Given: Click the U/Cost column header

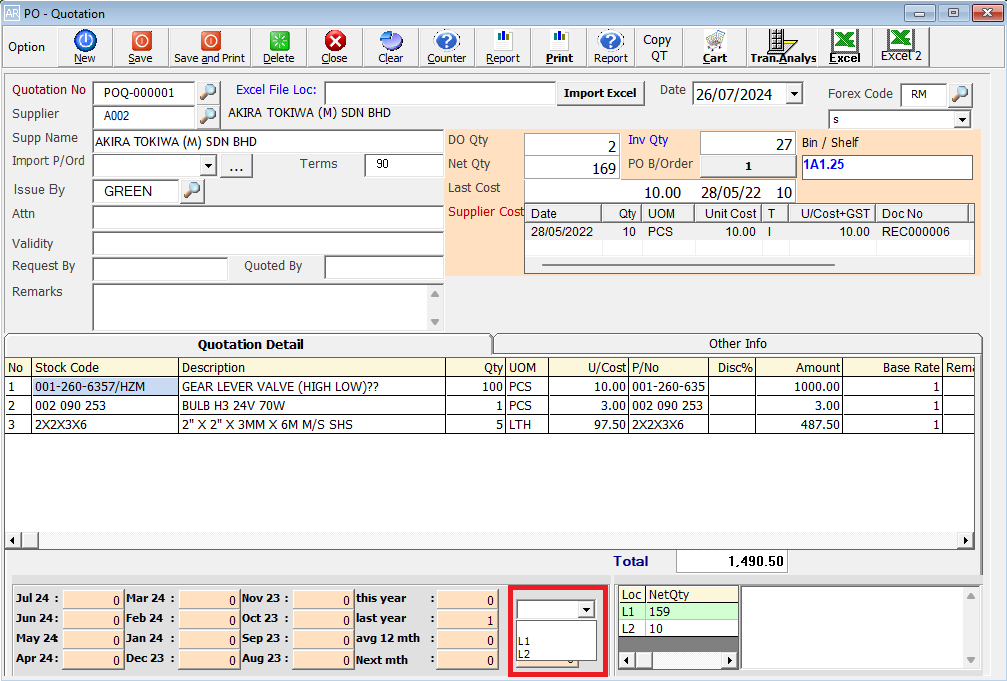Looking at the screenshot, I should pyautogui.click(x=588, y=367).
